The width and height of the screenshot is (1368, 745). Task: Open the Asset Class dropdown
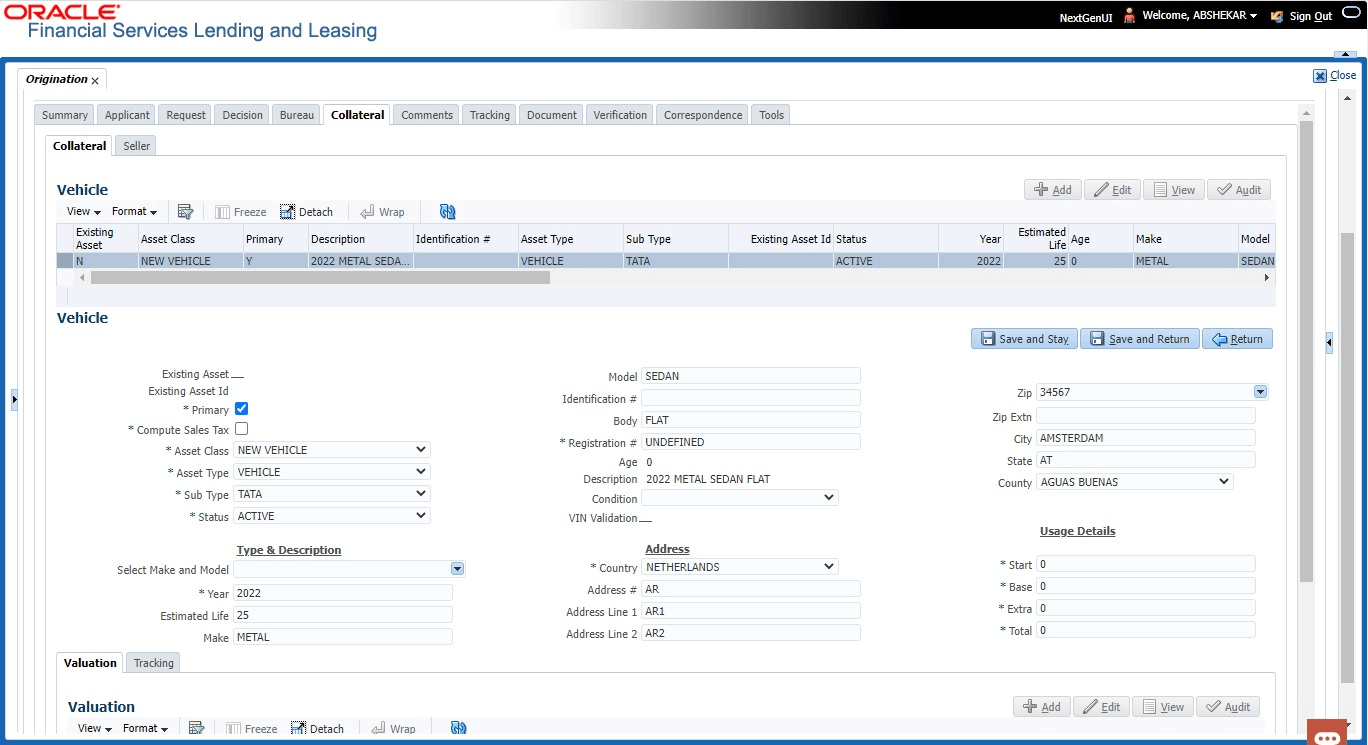click(x=332, y=450)
